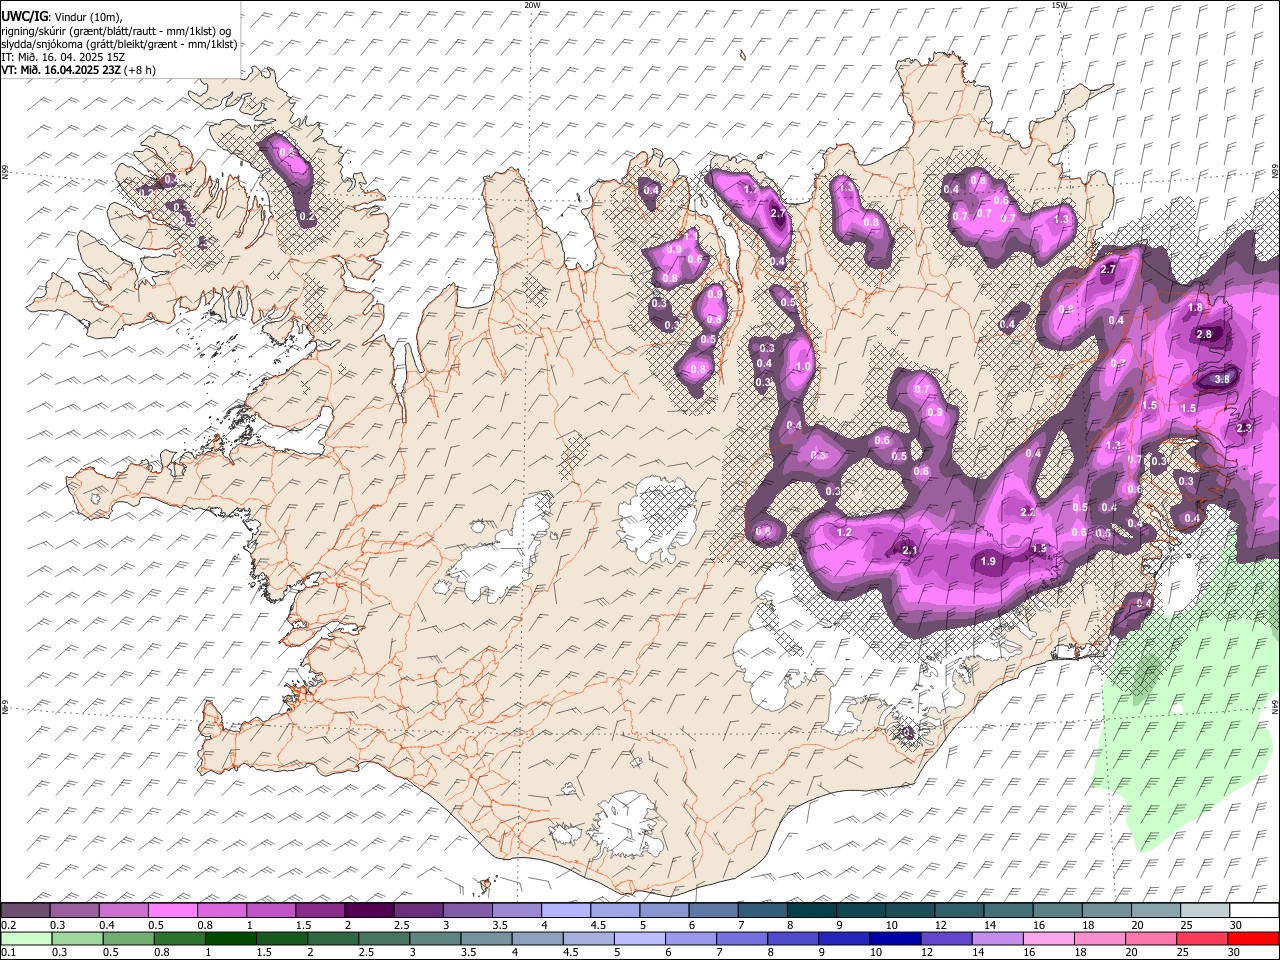Click the upper scale swatch labeled 1.5

319,911
